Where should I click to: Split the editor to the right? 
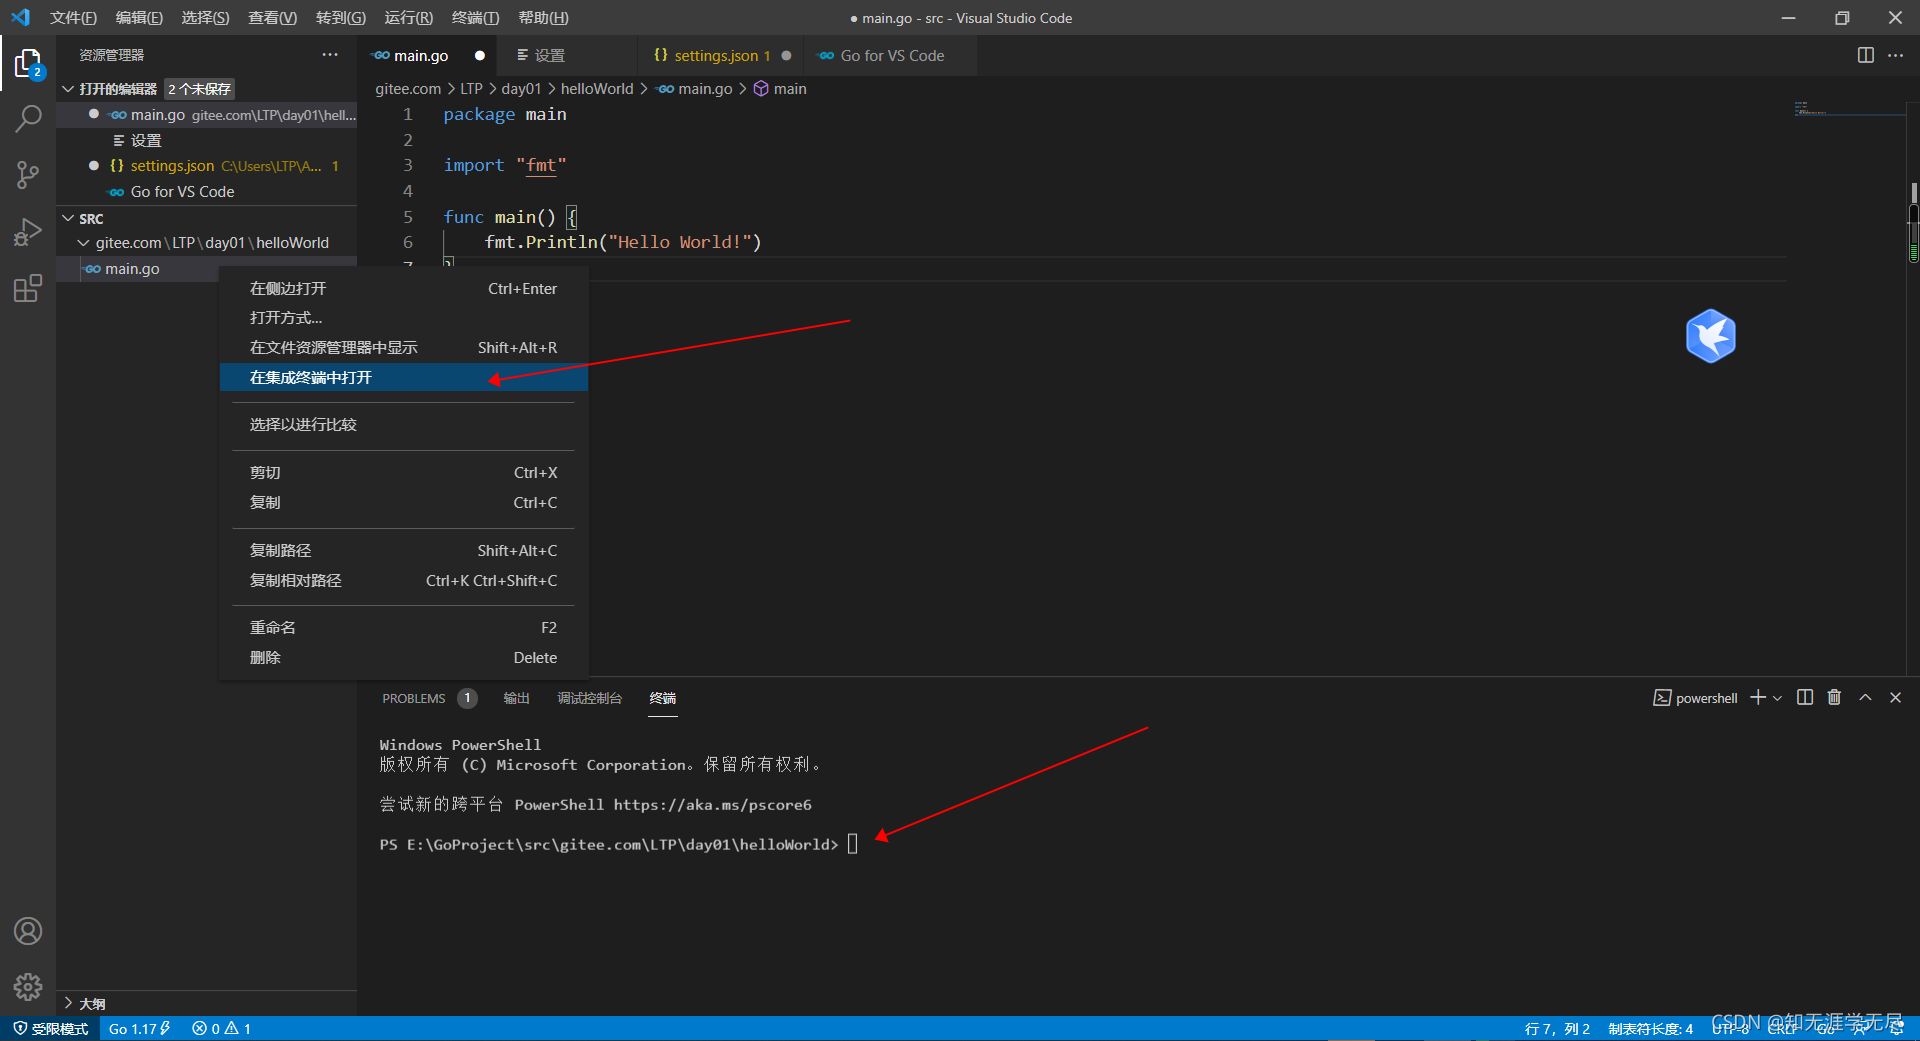coord(1865,55)
